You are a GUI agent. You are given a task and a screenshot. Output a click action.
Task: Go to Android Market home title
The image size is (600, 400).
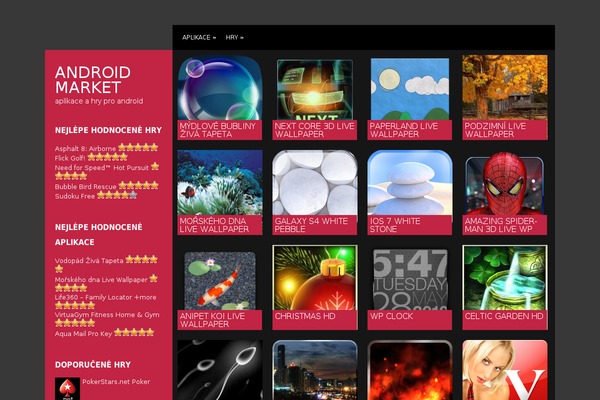coord(93,80)
